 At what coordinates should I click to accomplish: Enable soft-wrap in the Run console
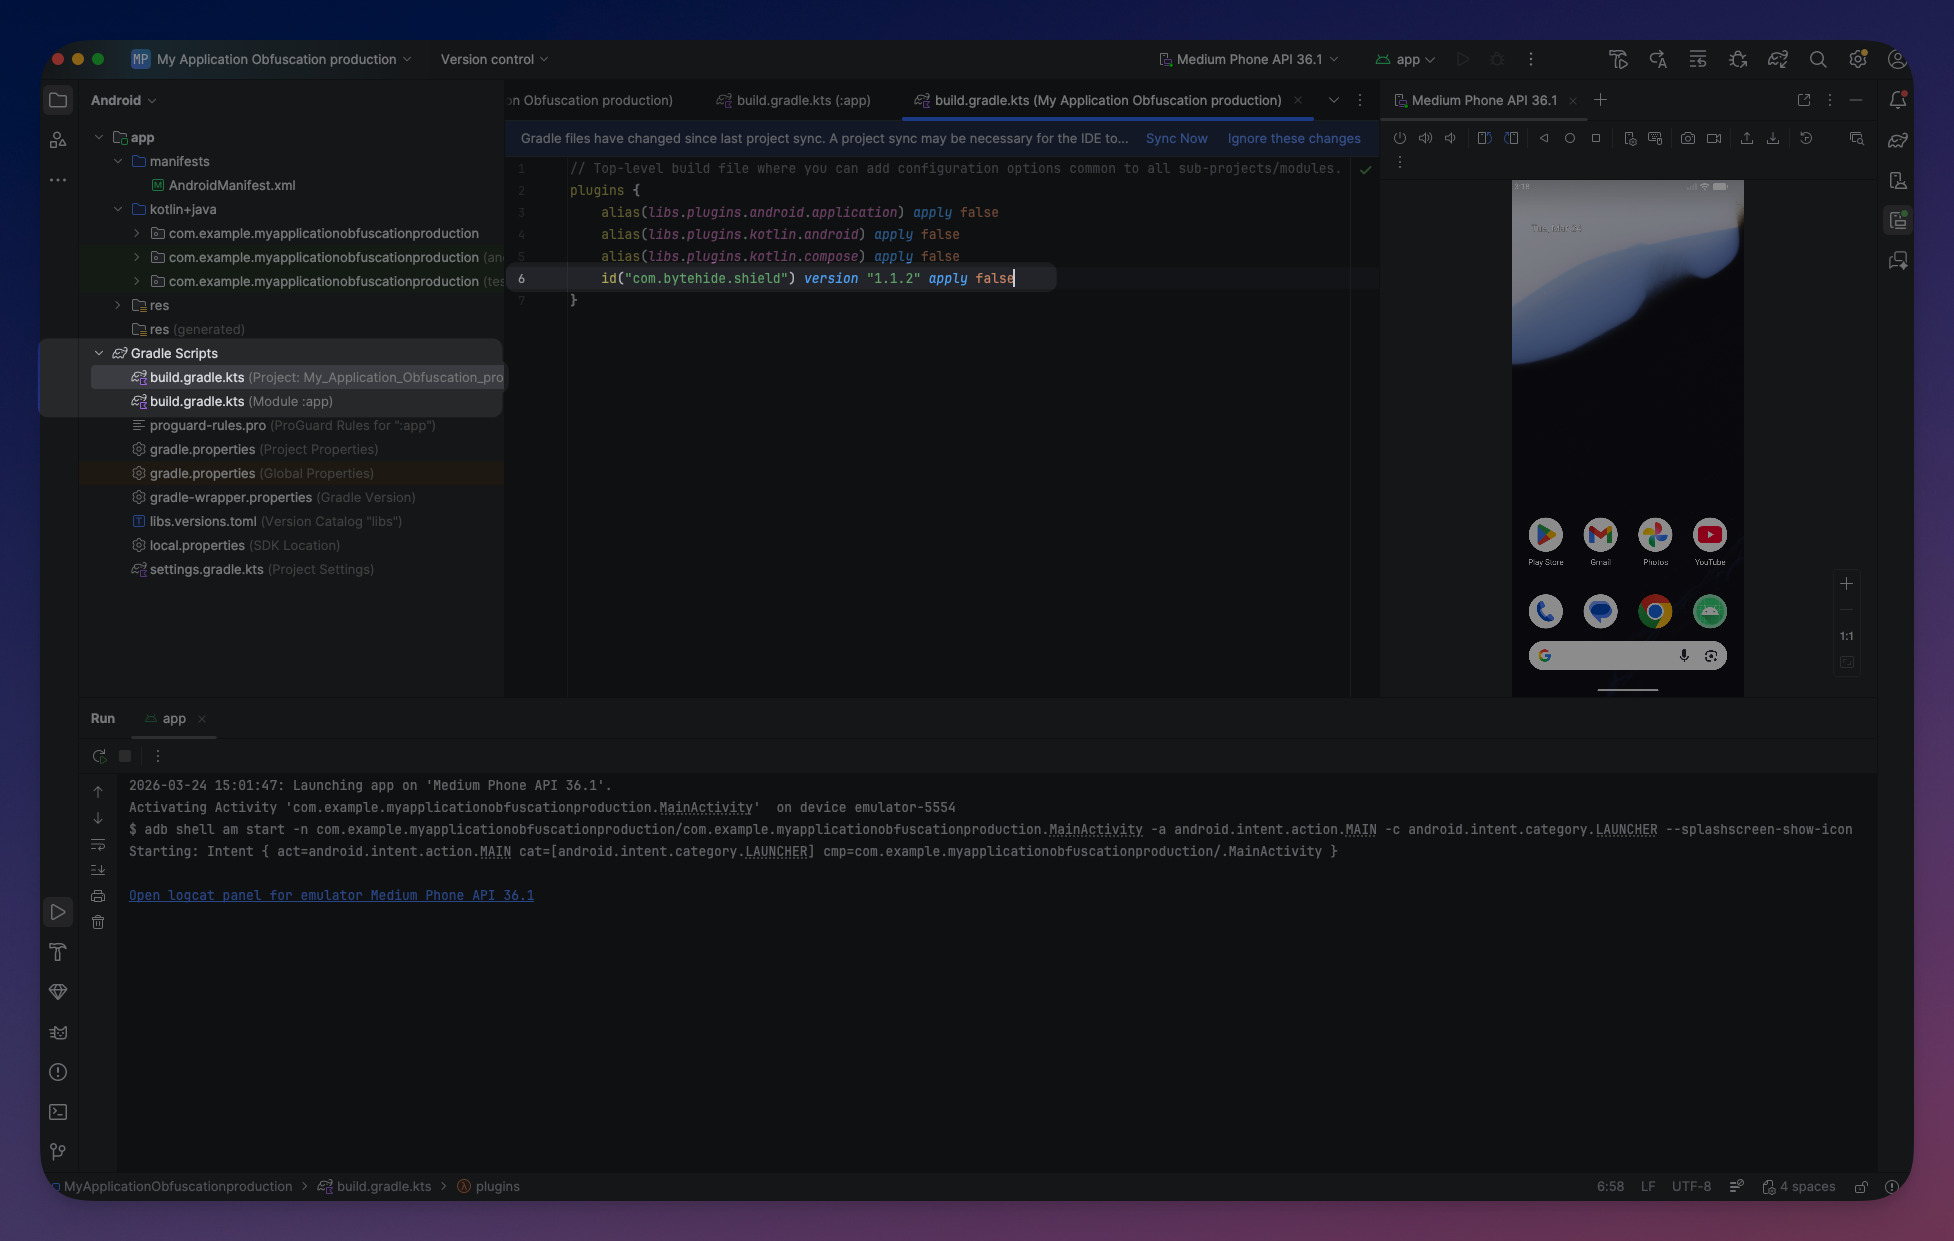(98, 844)
